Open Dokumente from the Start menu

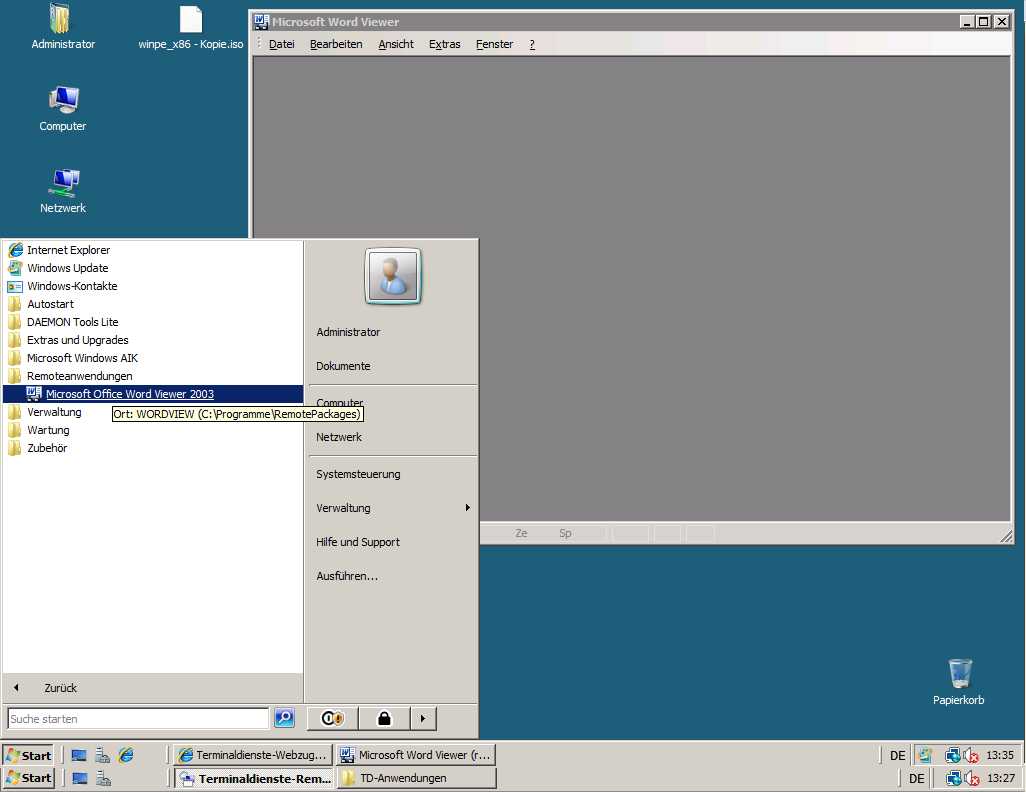pyautogui.click(x=343, y=366)
